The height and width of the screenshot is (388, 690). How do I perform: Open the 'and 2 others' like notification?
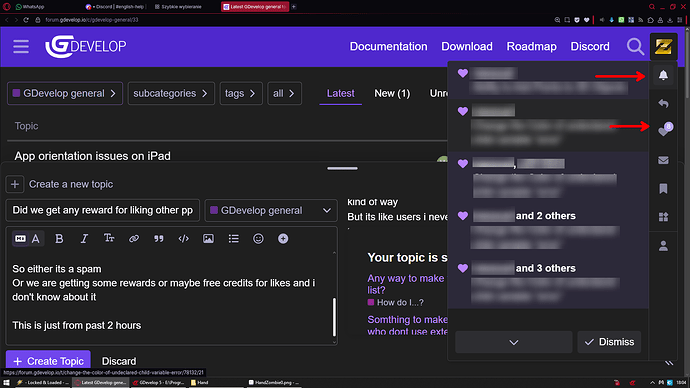(547, 231)
